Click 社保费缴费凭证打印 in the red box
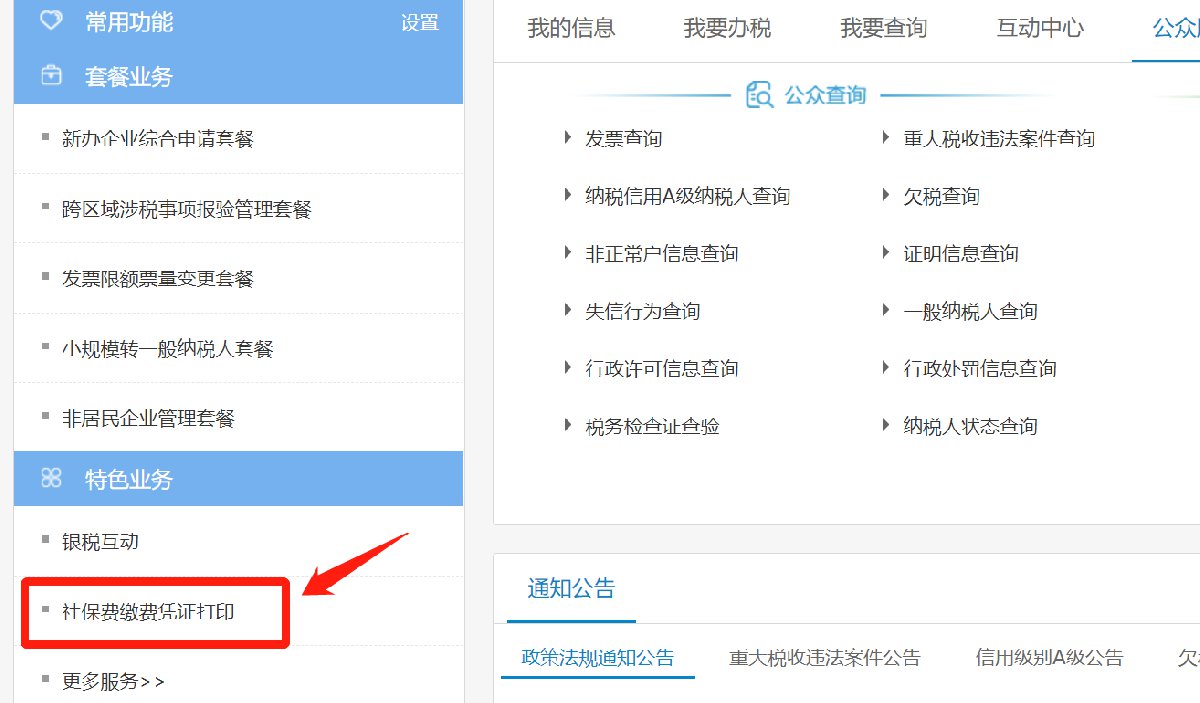This screenshot has width=1200, height=703. 148,611
